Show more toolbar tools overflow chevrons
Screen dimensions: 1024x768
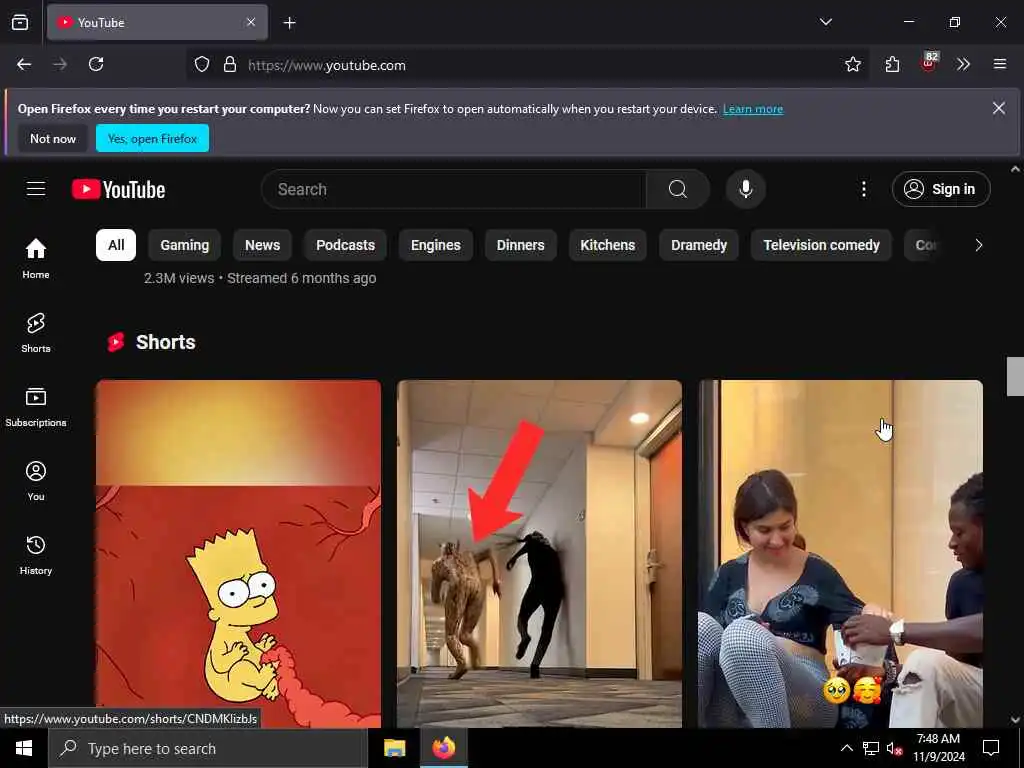tap(963, 64)
